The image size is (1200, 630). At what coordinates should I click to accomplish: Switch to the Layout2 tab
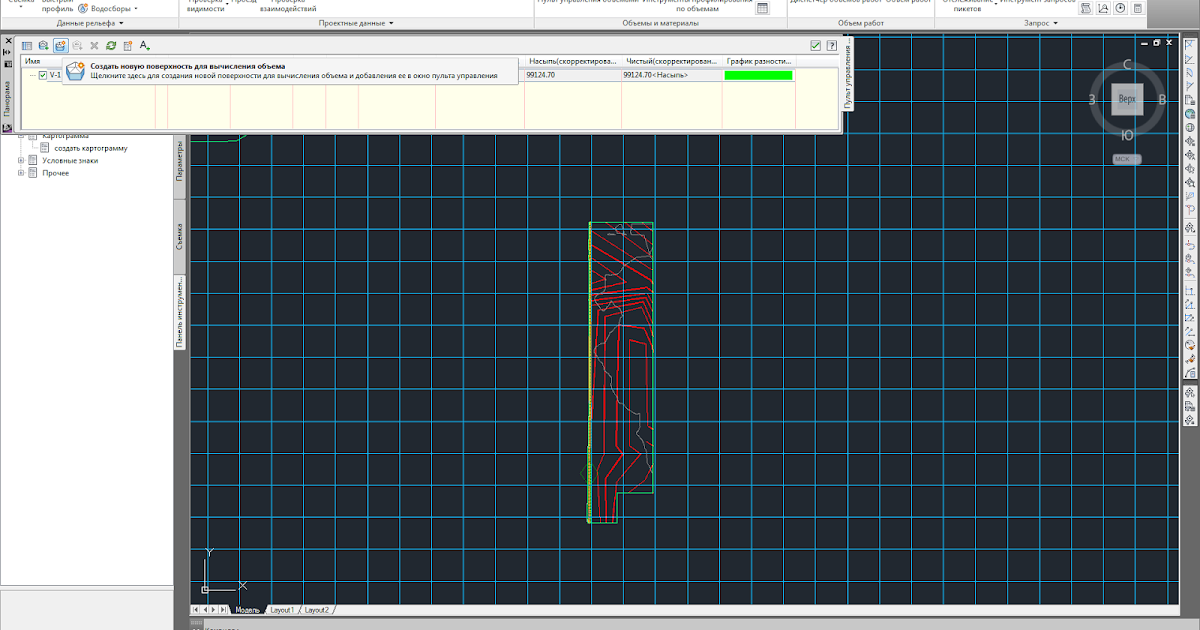tap(316, 609)
